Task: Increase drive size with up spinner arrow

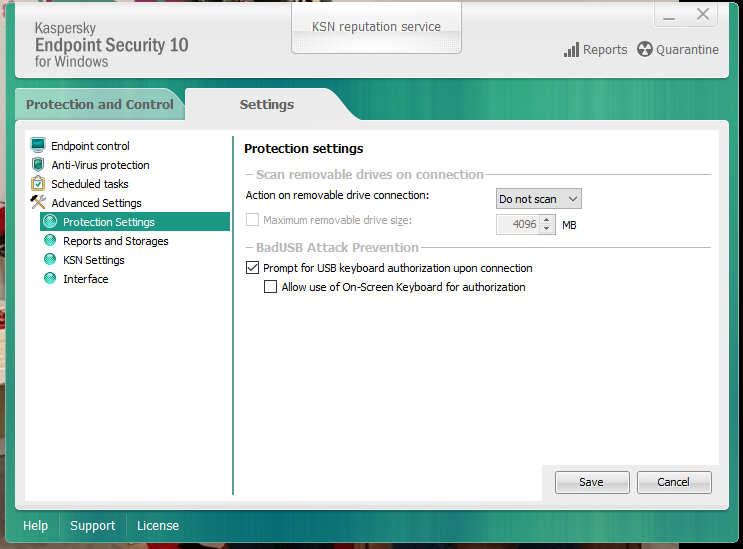Action: click(x=547, y=220)
